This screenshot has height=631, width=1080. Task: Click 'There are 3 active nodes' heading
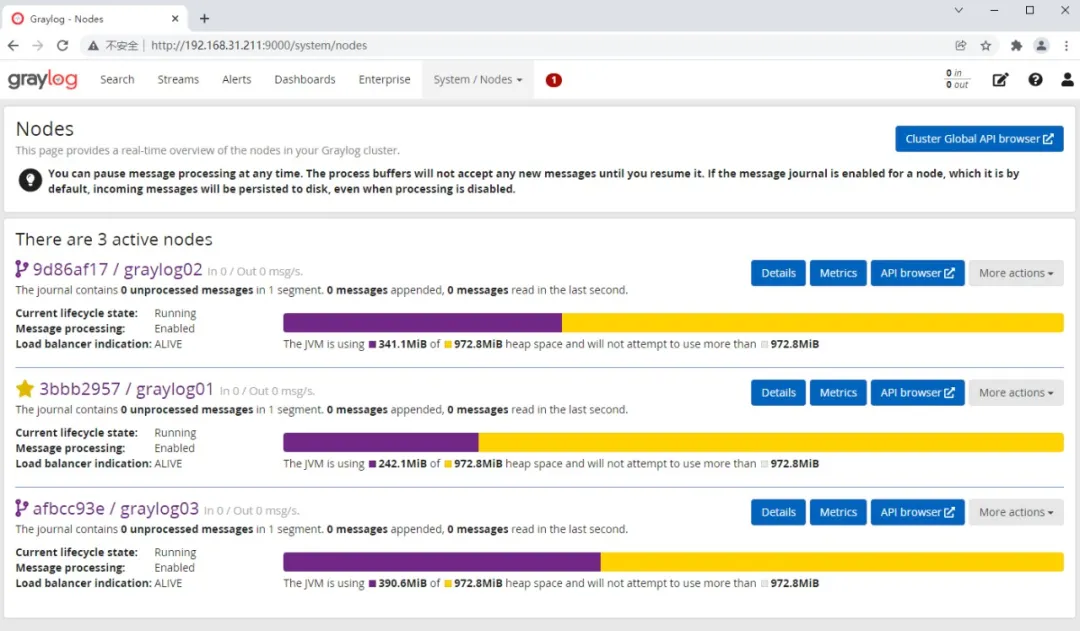pos(114,239)
